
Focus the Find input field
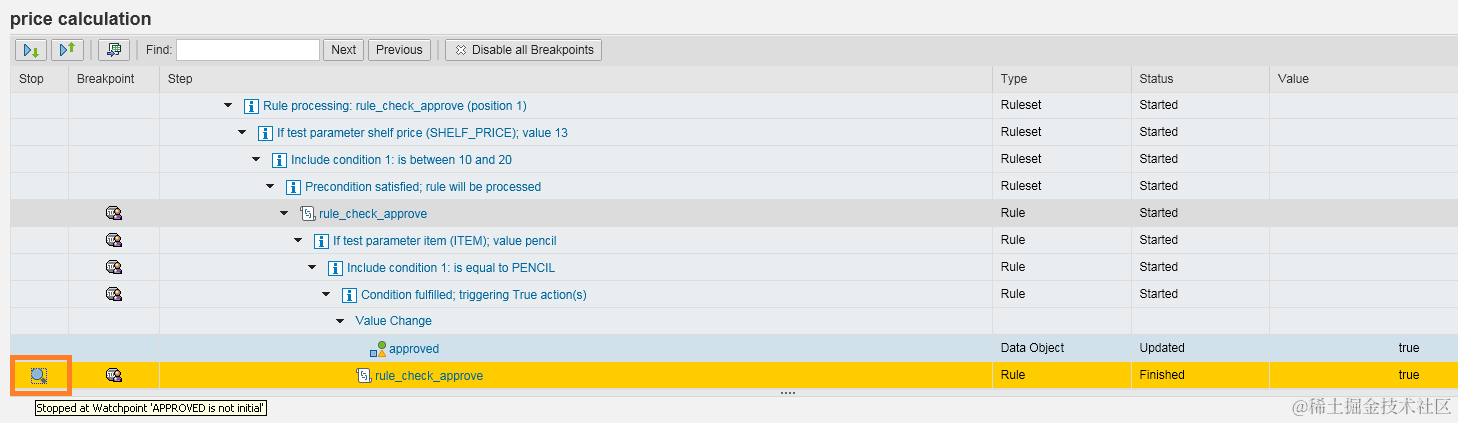248,50
